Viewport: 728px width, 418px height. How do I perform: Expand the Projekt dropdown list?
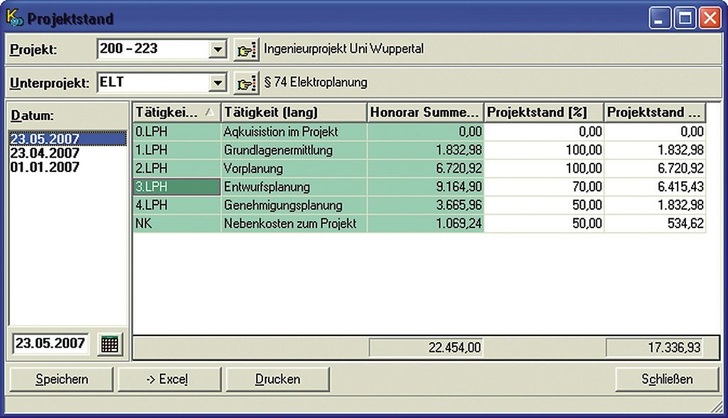(220, 49)
